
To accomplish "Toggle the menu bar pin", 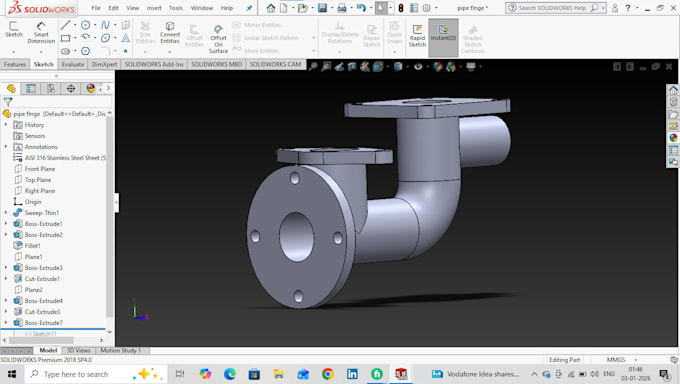I will pyautogui.click(x=249, y=8).
